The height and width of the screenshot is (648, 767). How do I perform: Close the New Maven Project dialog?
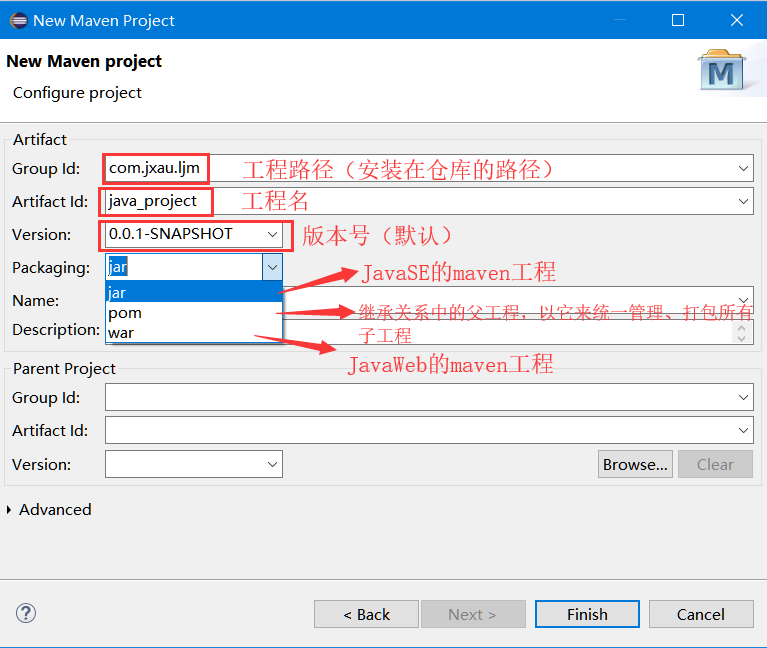click(737, 20)
